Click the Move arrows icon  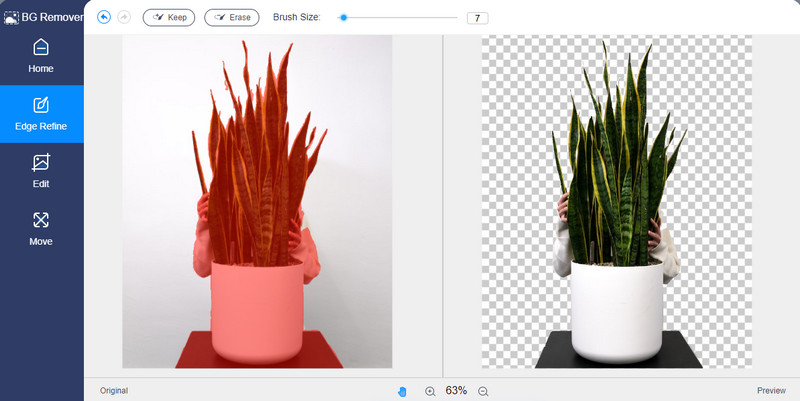(41, 220)
